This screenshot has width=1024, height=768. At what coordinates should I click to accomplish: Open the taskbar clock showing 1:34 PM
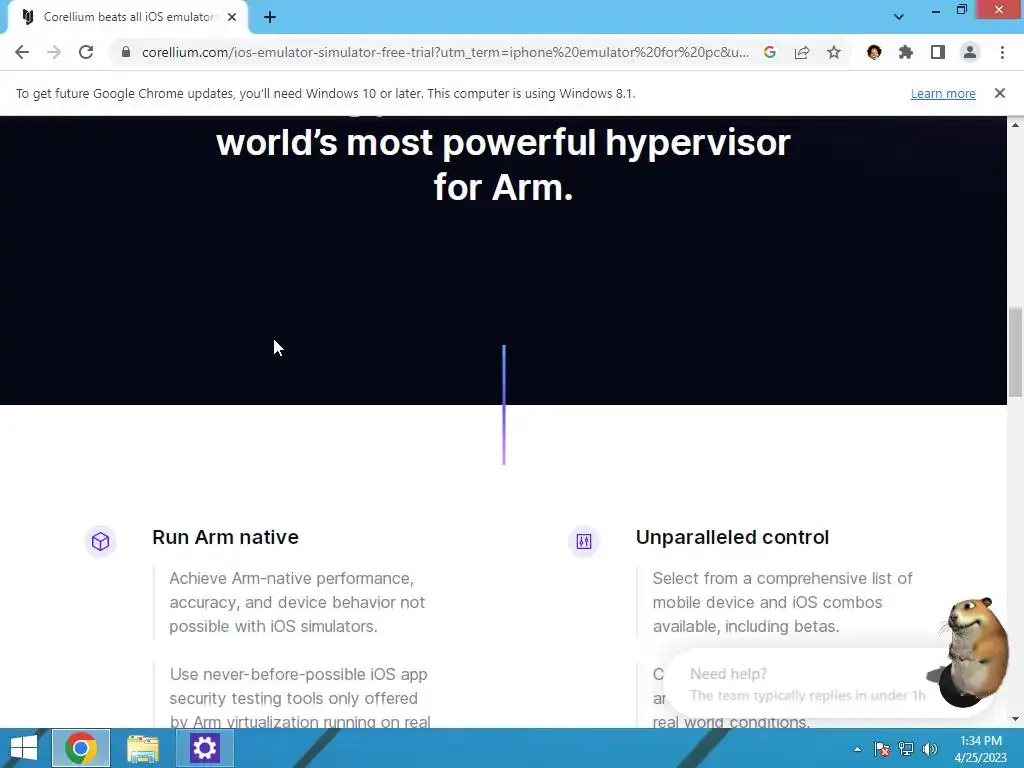(981, 749)
